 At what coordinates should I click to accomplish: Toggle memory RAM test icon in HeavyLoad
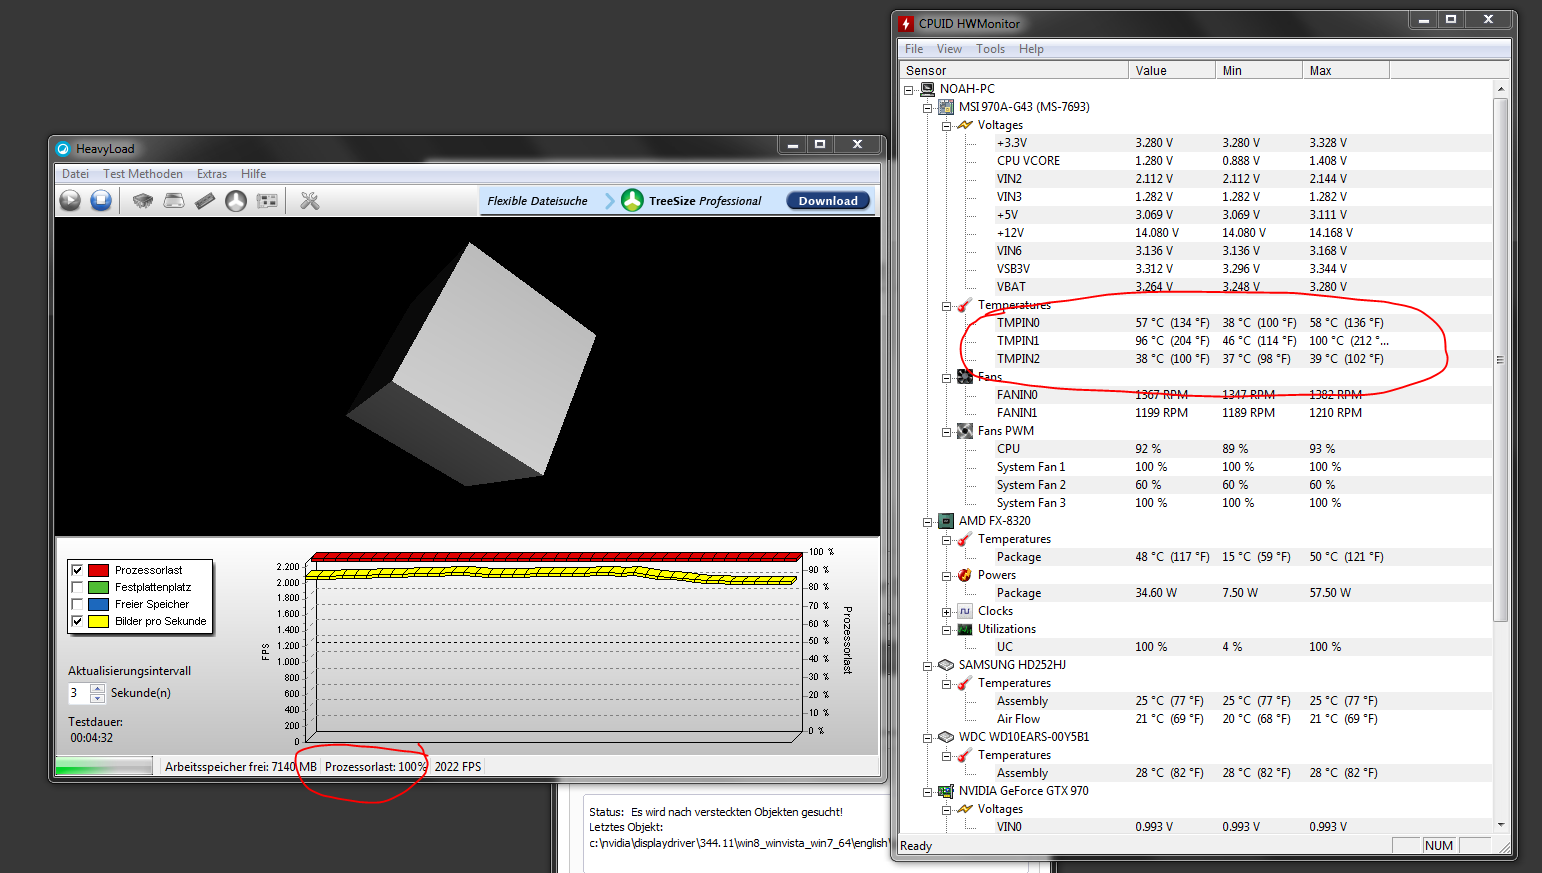(205, 201)
